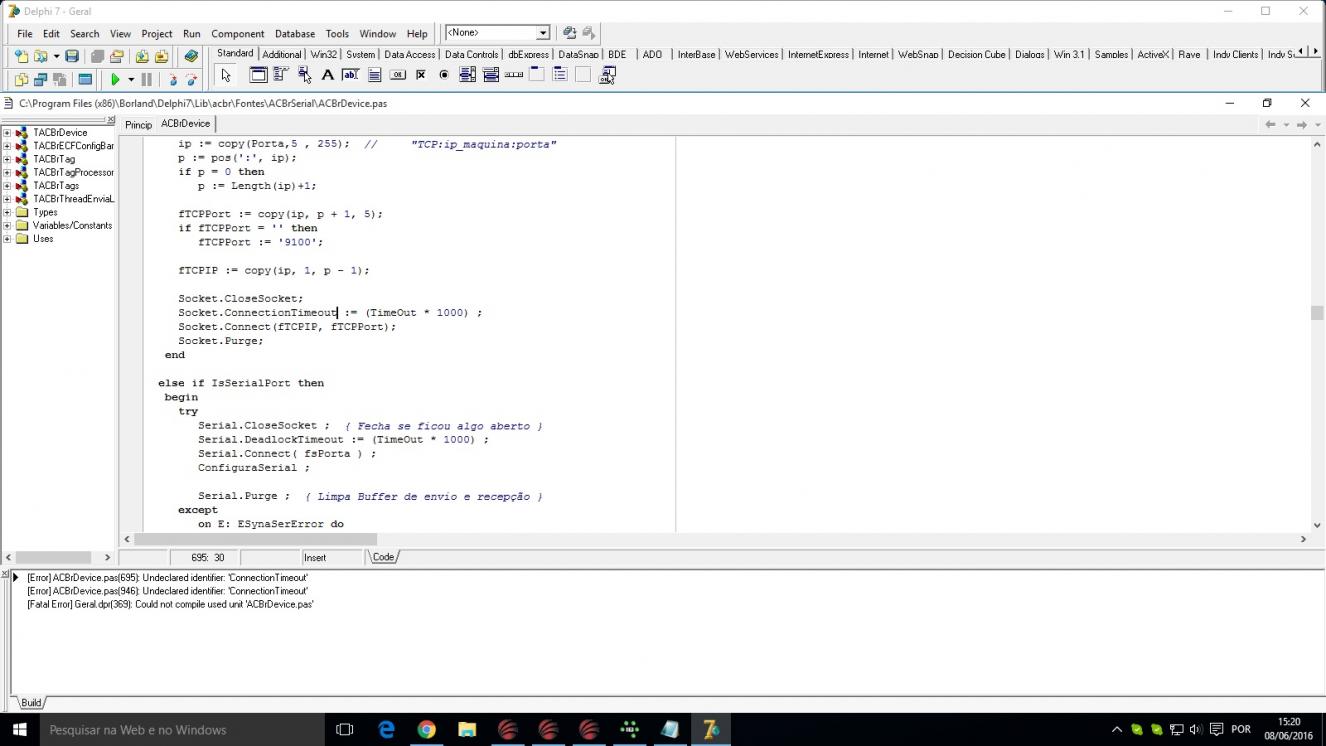This screenshot has width=1326, height=746.
Task: Click the Help contents book icon
Action: pyautogui.click(x=191, y=56)
